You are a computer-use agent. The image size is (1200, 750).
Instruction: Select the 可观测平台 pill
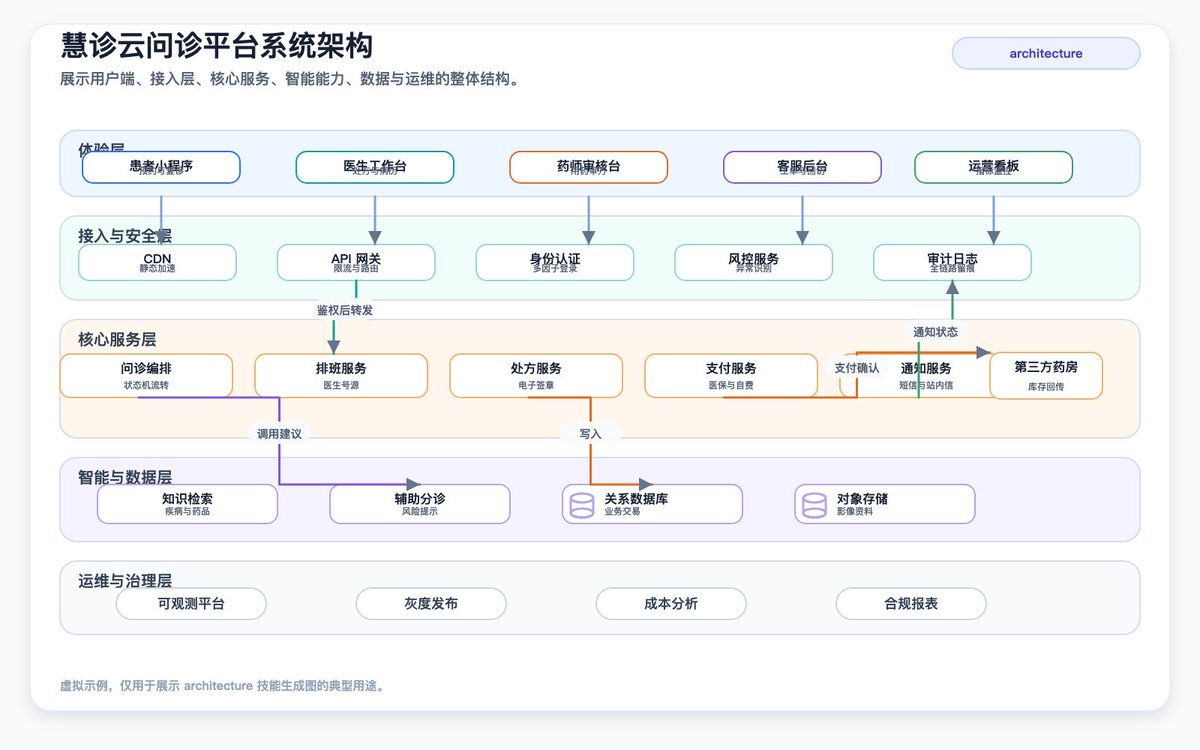tap(191, 604)
